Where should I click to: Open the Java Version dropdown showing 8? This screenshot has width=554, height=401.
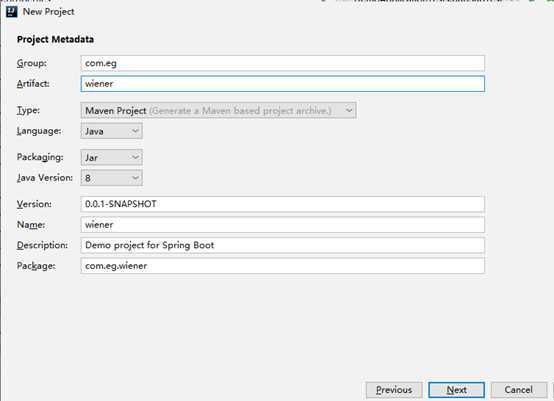point(111,178)
